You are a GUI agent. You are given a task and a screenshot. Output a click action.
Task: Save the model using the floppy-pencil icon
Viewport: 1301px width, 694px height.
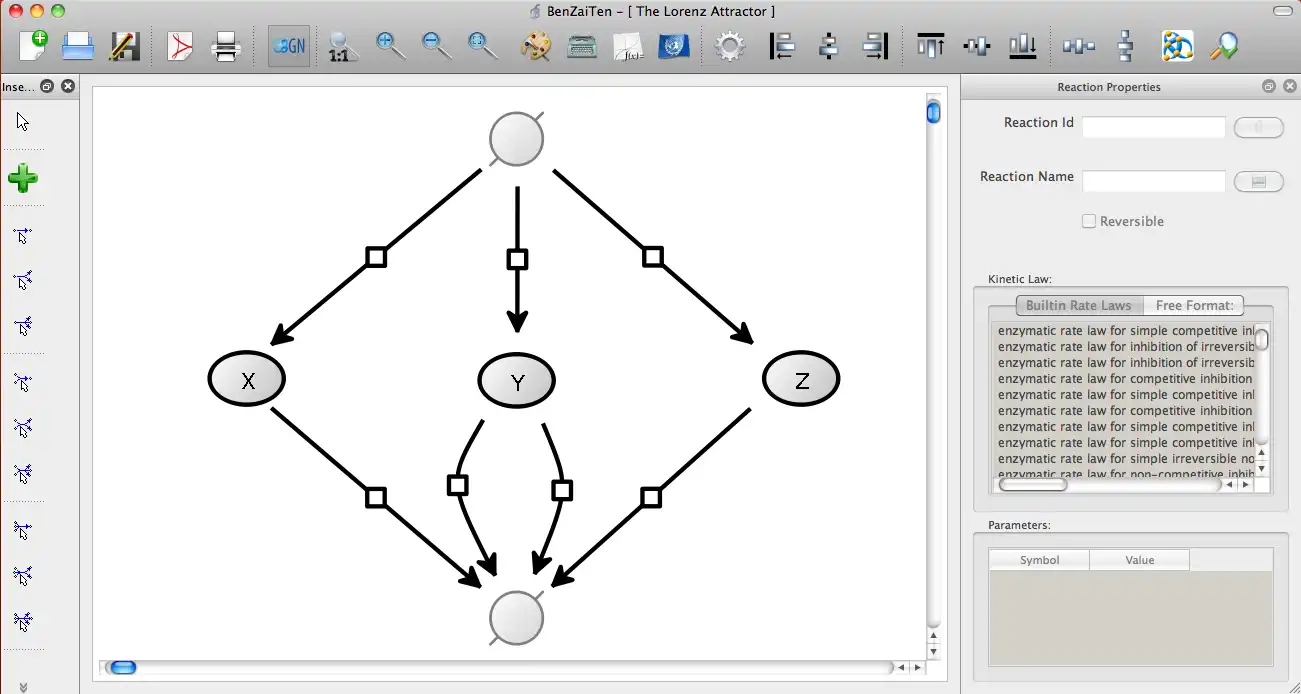125,46
